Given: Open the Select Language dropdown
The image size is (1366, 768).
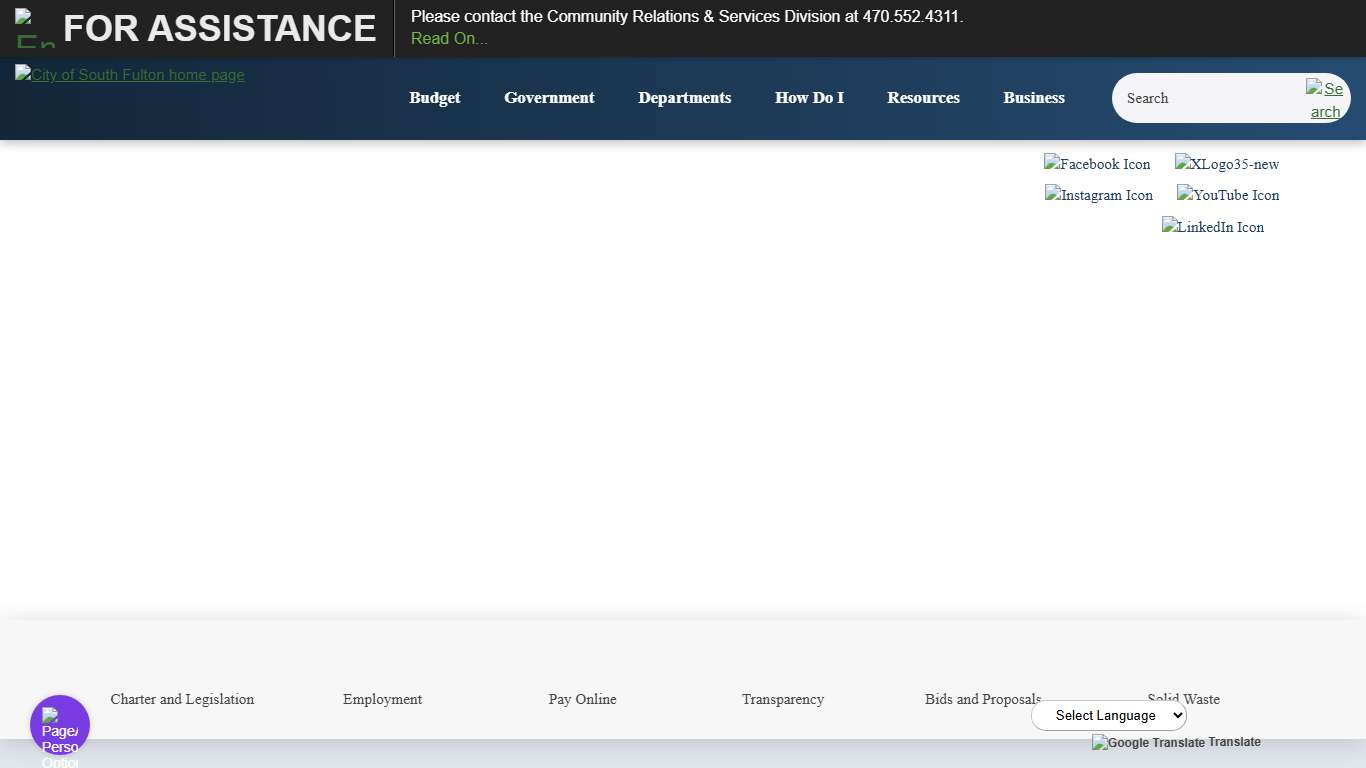Looking at the screenshot, I should tap(1108, 715).
